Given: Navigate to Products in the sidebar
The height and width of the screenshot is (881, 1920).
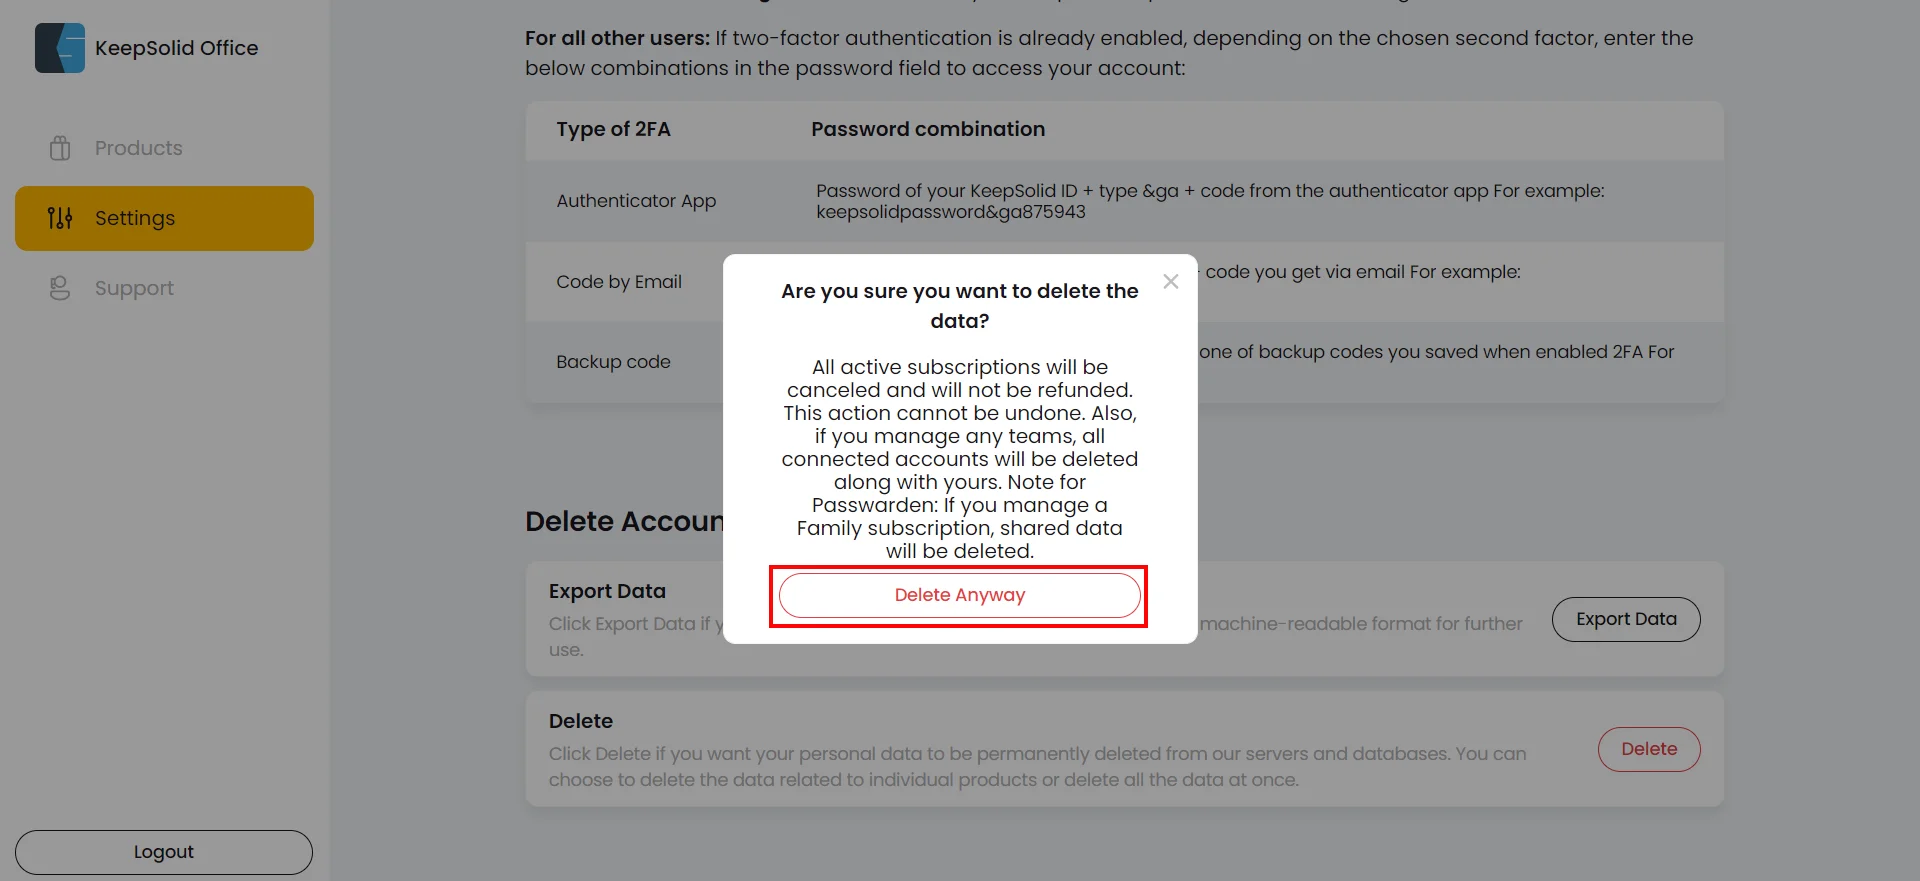Looking at the screenshot, I should pyautogui.click(x=138, y=147).
